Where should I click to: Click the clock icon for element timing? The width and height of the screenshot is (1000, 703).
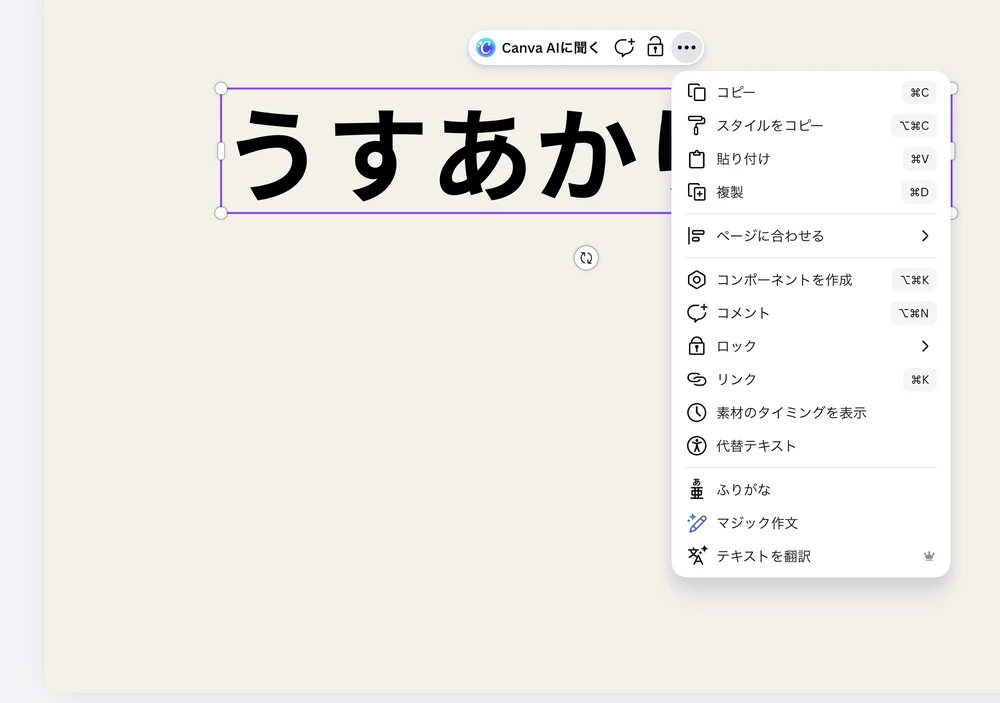coord(696,413)
